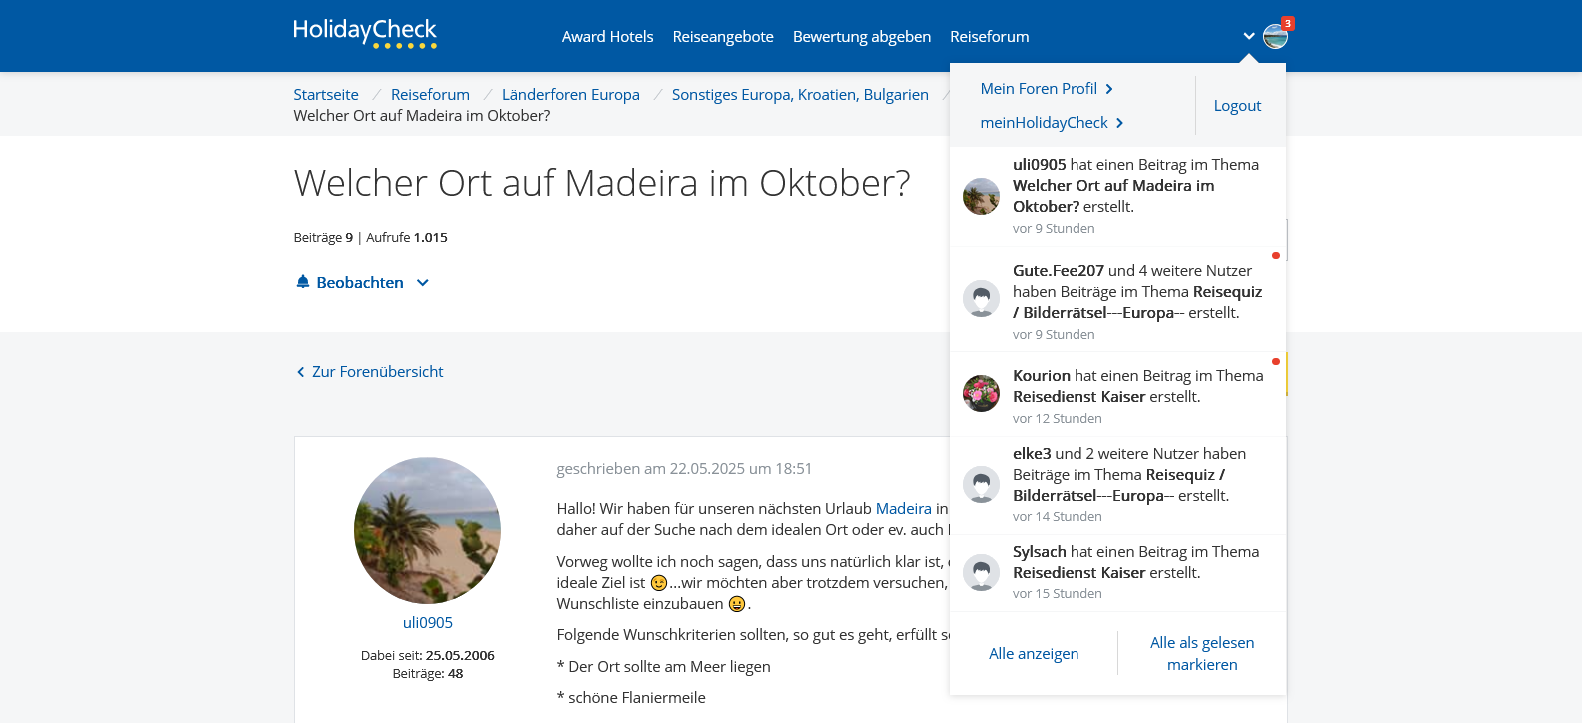1583x723 pixels.
Task: Click elke3's default avatar icon
Action: pyautogui.click(x=981, y=484)
